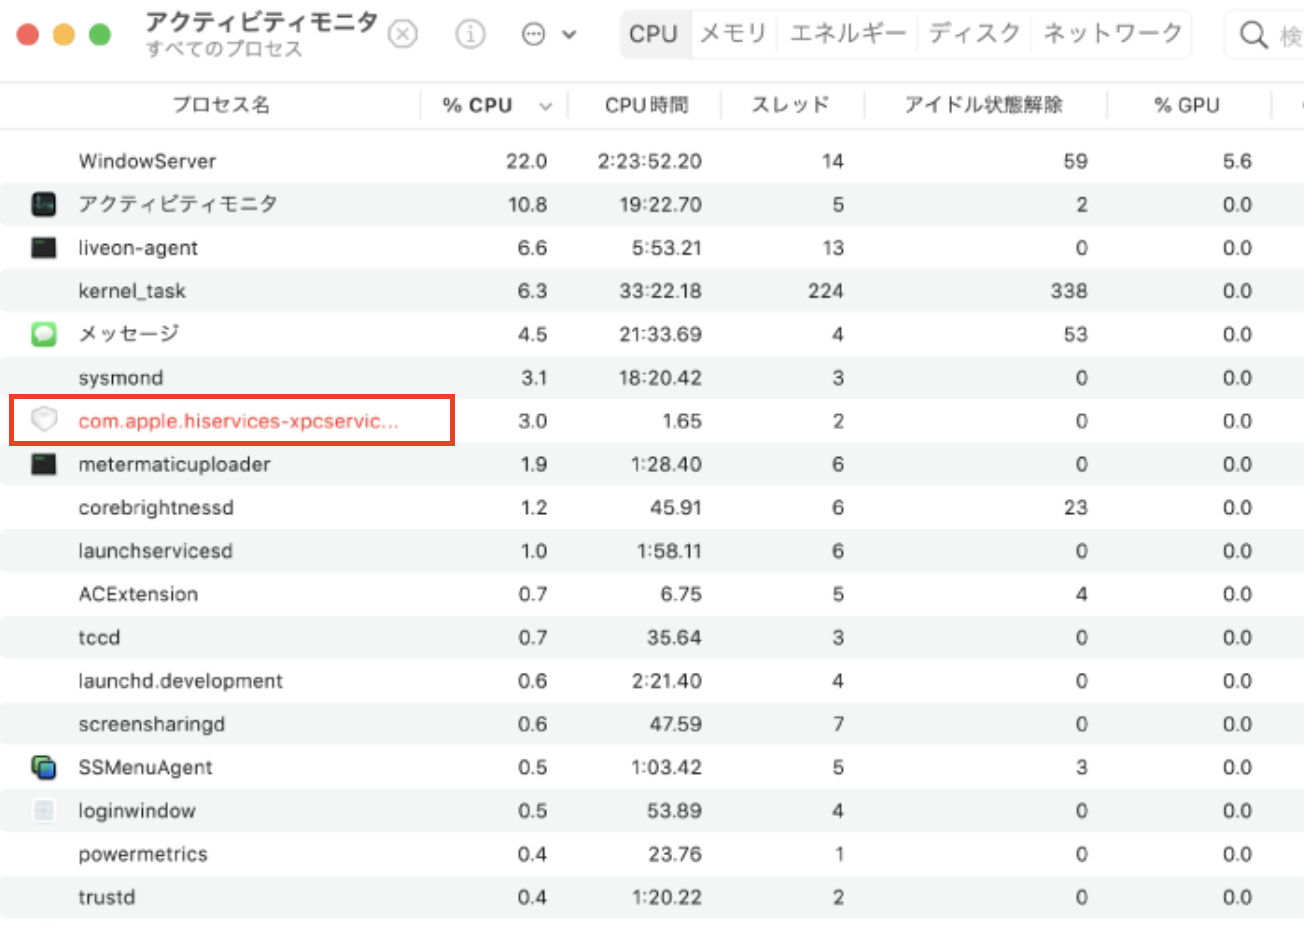1304x928 pixels.
Task: Toggle sort order on the % CPU column
Action: tap(475, 105)
